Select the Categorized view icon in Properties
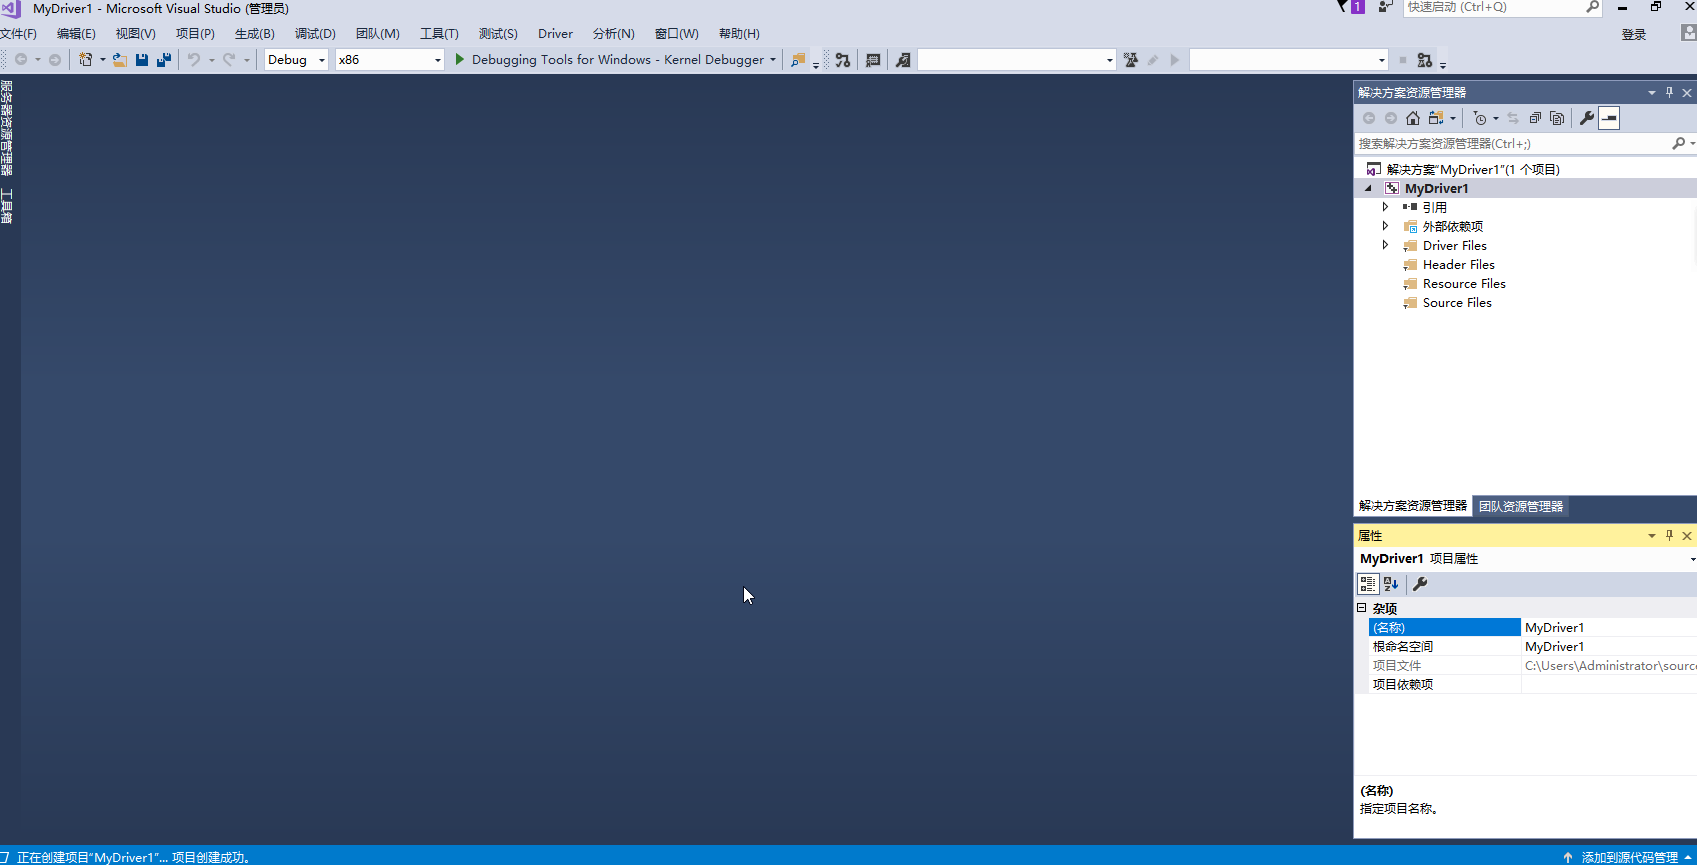Viewport: 1697px width, 865px height. 1368,584
